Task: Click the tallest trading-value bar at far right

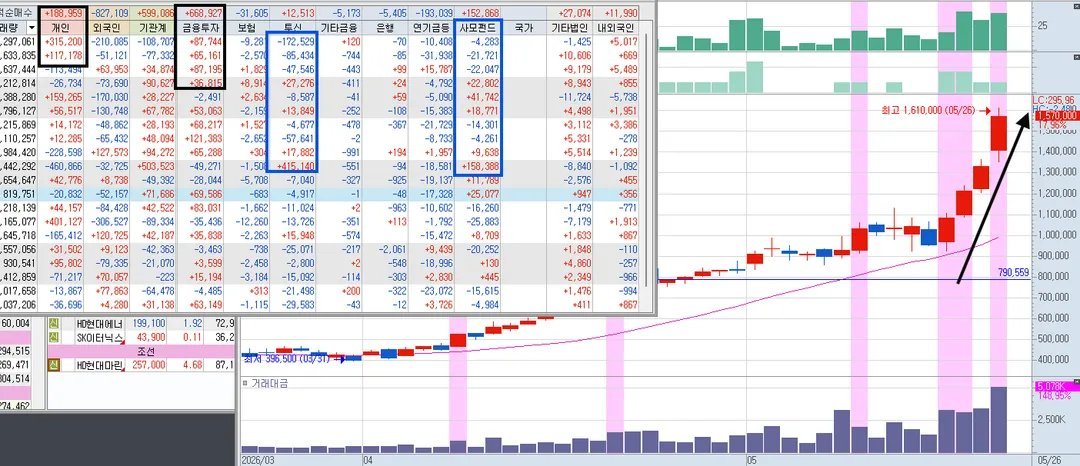Action: click(x=998, y=419)
